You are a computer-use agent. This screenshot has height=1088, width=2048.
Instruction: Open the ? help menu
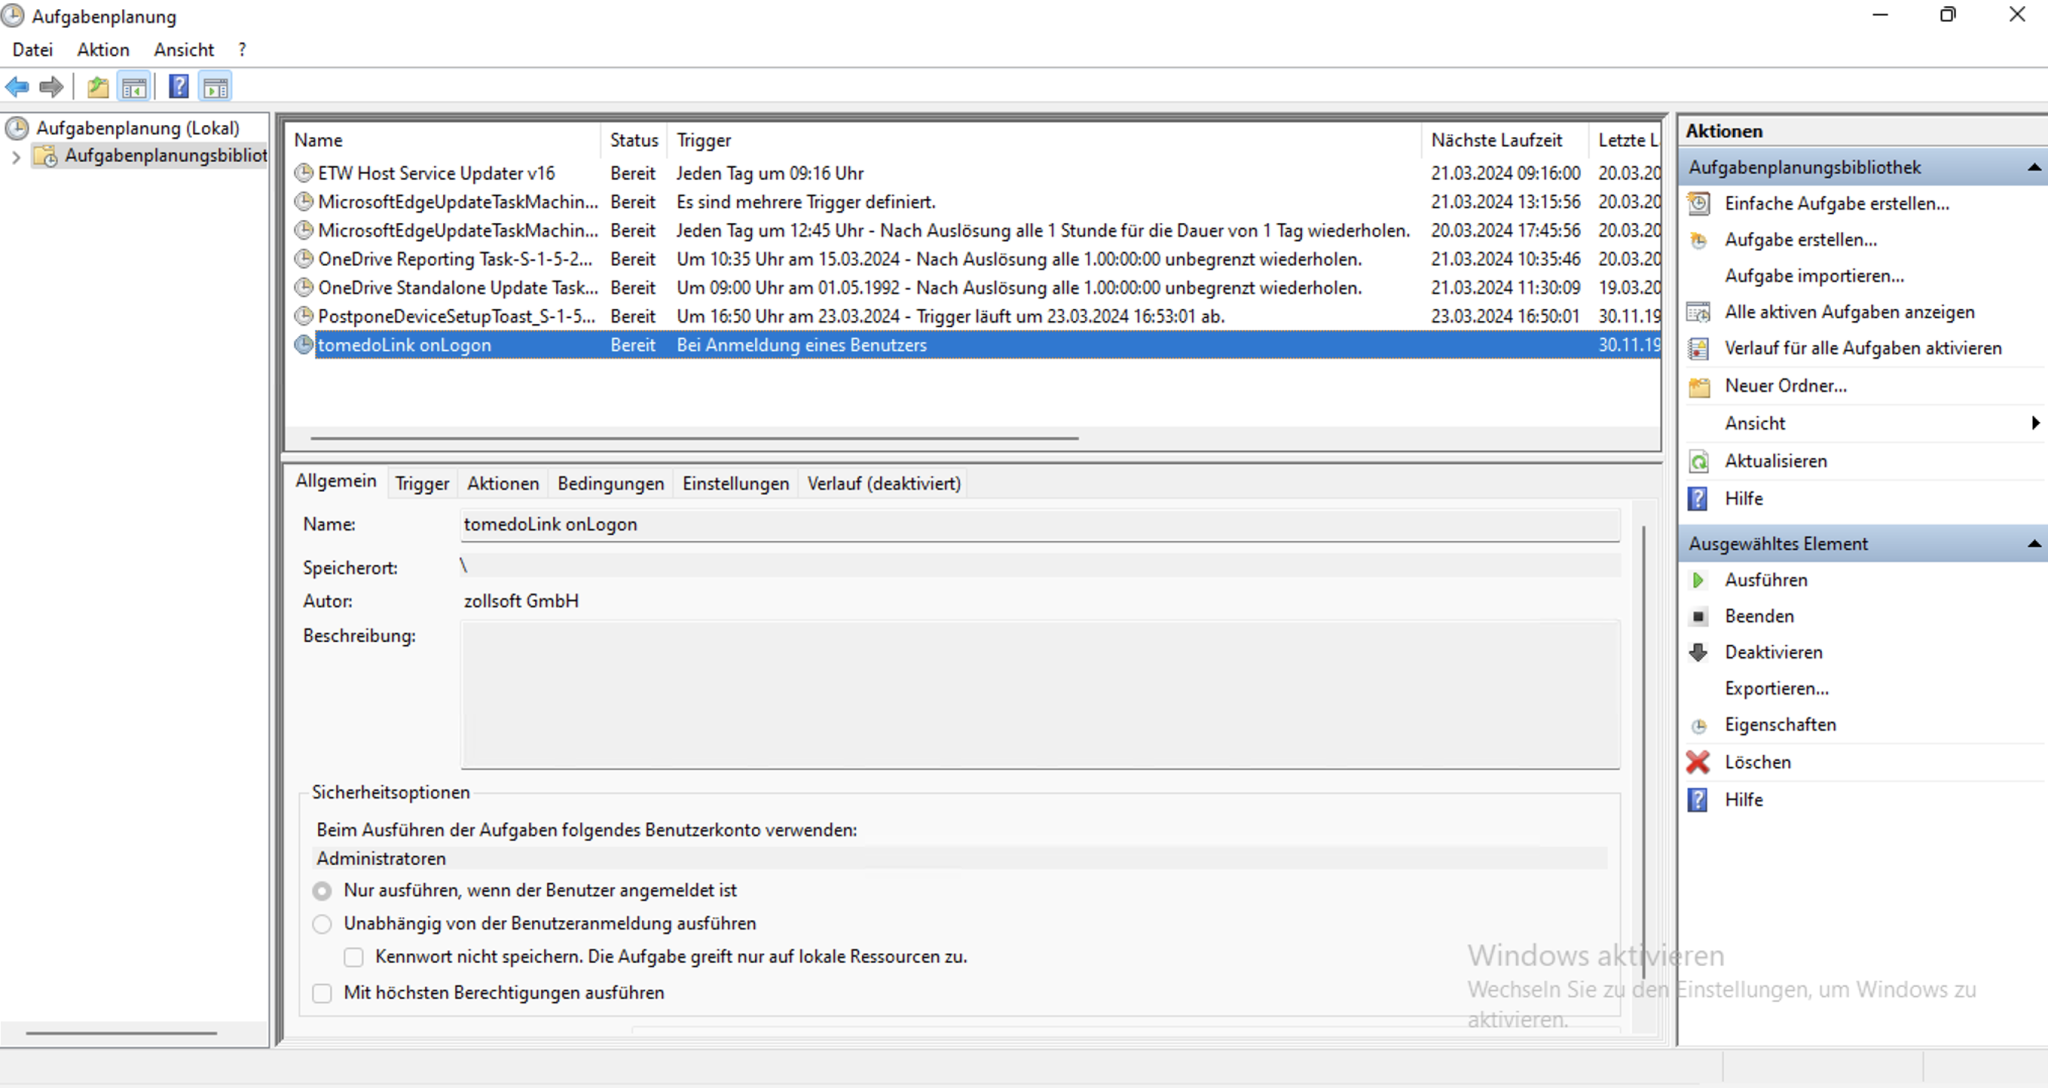(242, 50)
